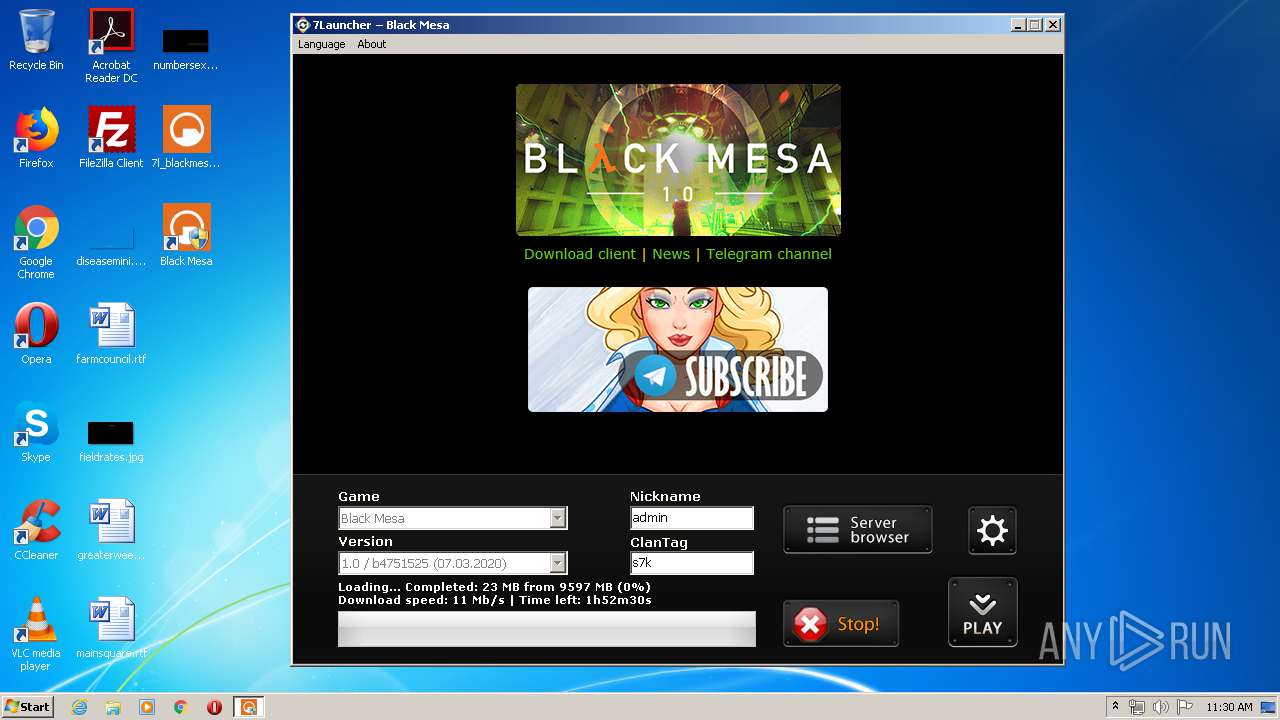1280x720 pixels.
Task: Follow the Download client link
Action: coord(580,254)
